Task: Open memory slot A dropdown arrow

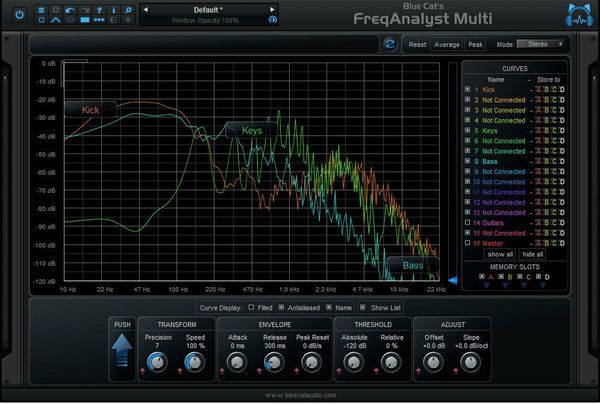Action: pos(486,285)
